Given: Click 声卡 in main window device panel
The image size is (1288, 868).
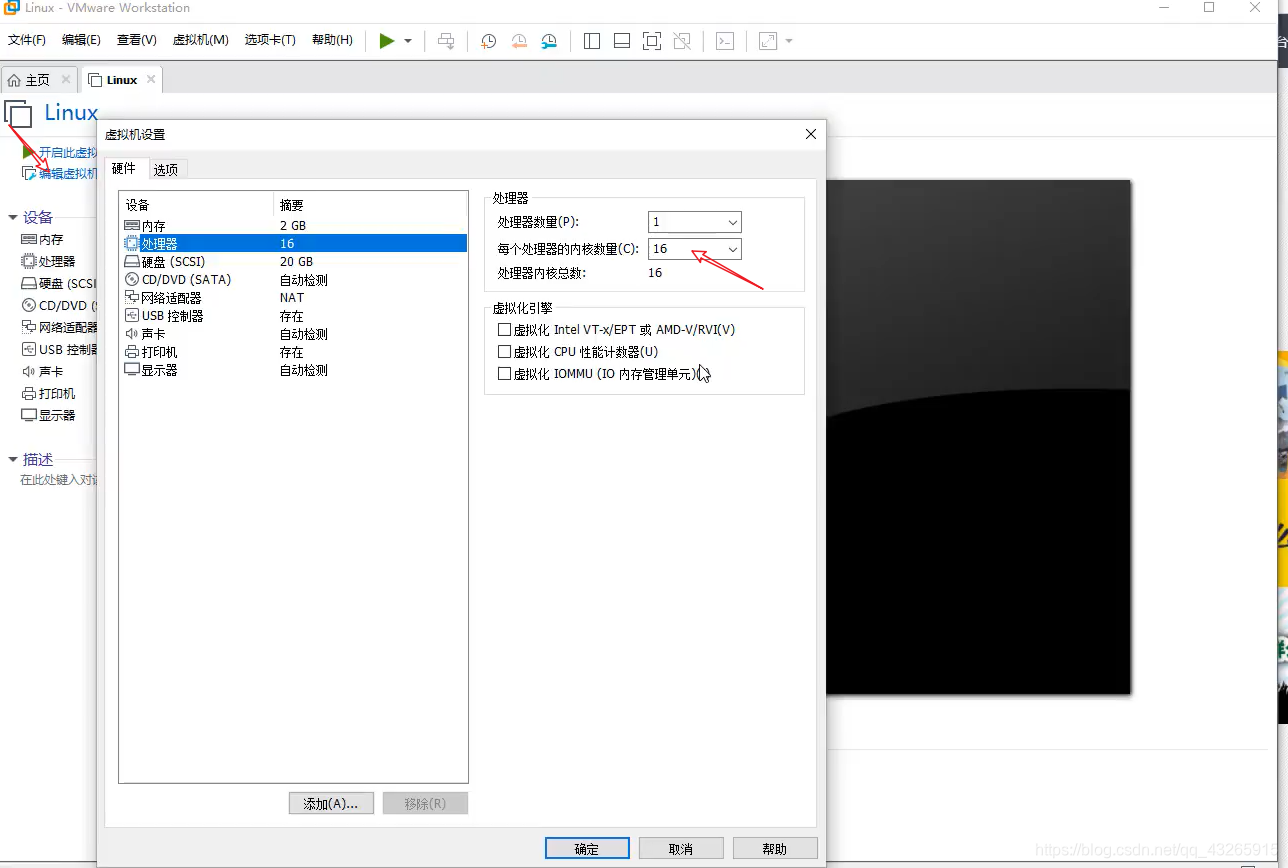Looking at the screenshot, I should tap(42, 371).
